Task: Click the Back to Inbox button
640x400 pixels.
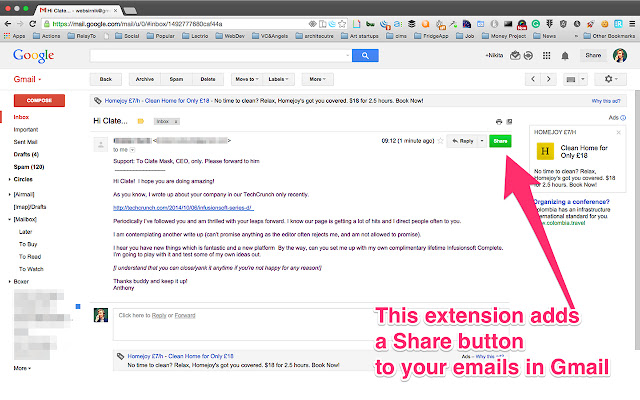Action: pos(106,79)
